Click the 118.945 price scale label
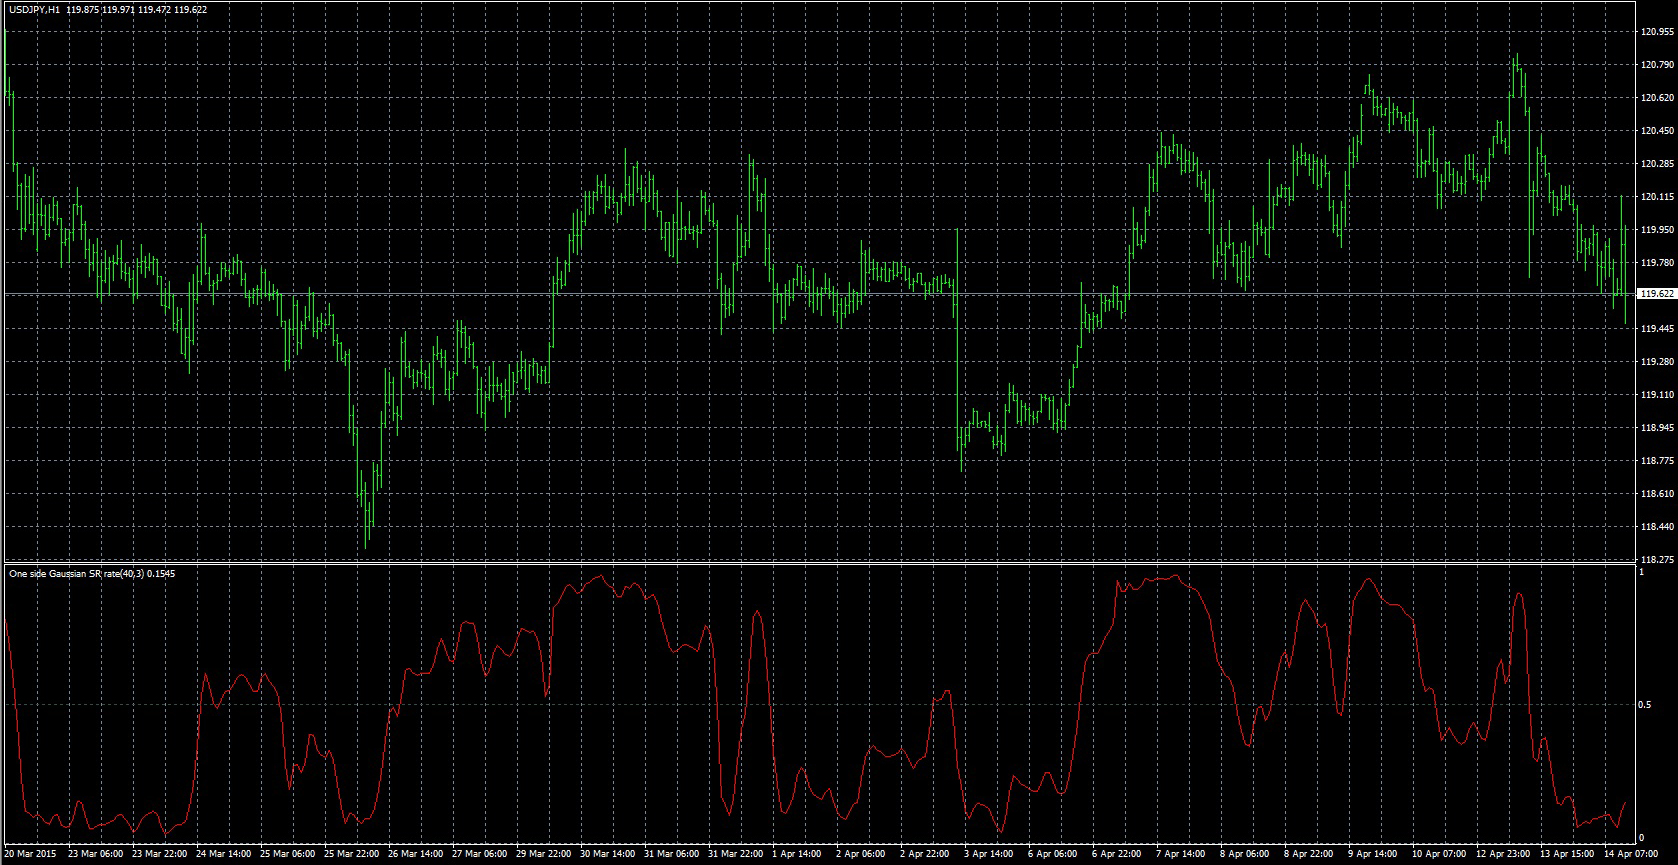1678x865 pixels. pos(1657,427)
